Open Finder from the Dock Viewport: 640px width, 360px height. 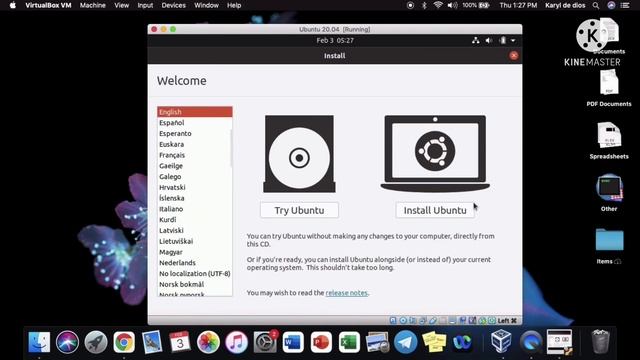click(39, 342)
